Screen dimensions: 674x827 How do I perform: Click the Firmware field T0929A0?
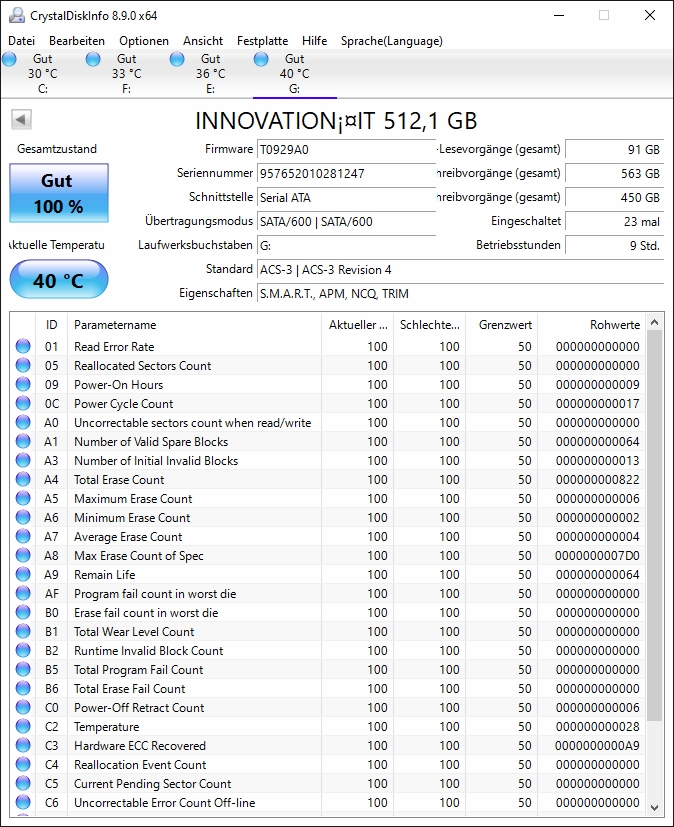[346, 149]
